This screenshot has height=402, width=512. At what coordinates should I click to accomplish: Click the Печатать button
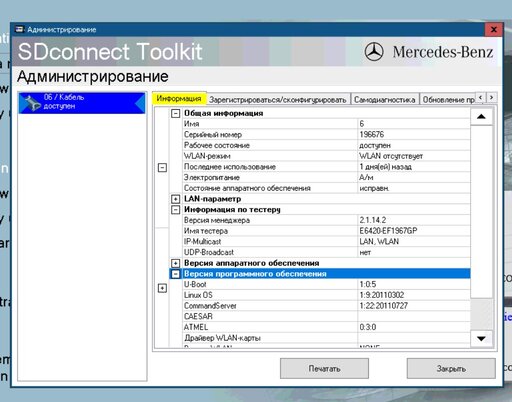[324, 369]
